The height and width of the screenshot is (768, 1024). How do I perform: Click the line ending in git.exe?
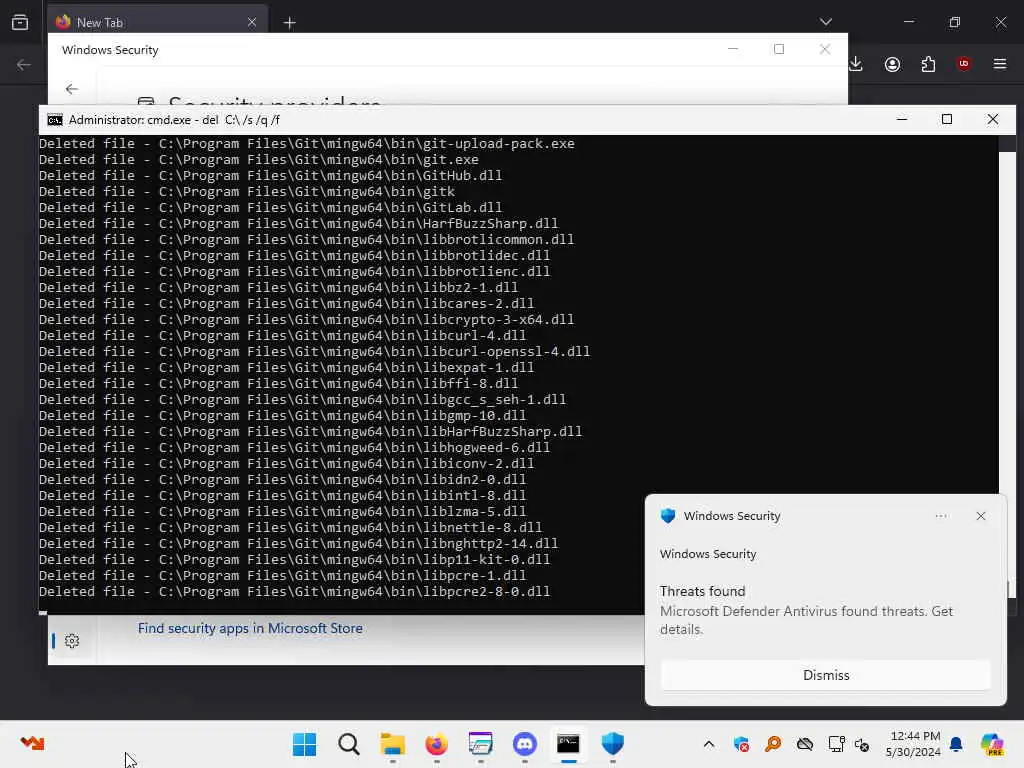[259, 159]
